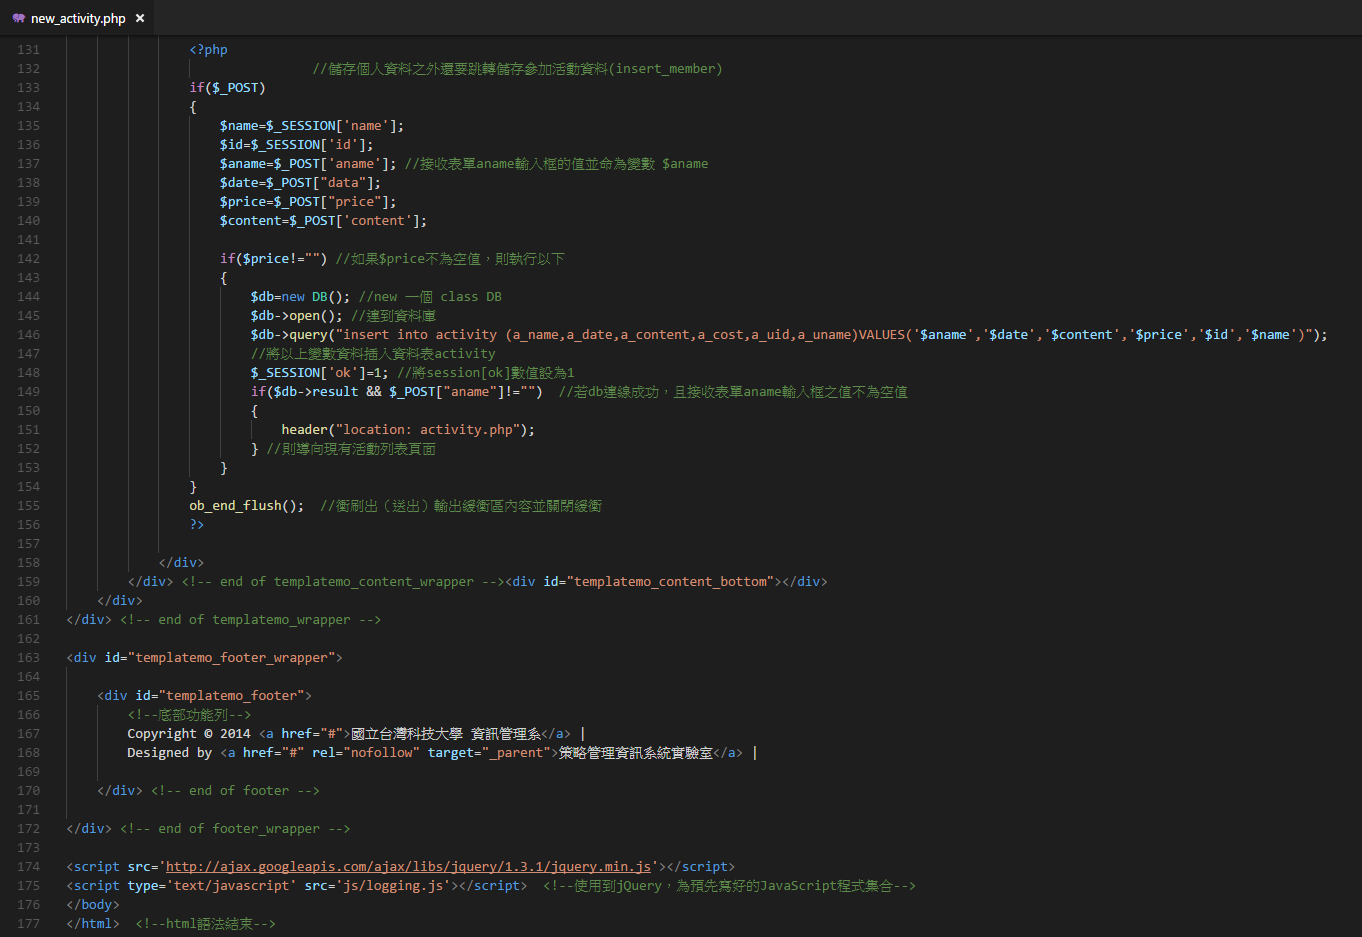Click the closing </html> tag

pos(93,923)
